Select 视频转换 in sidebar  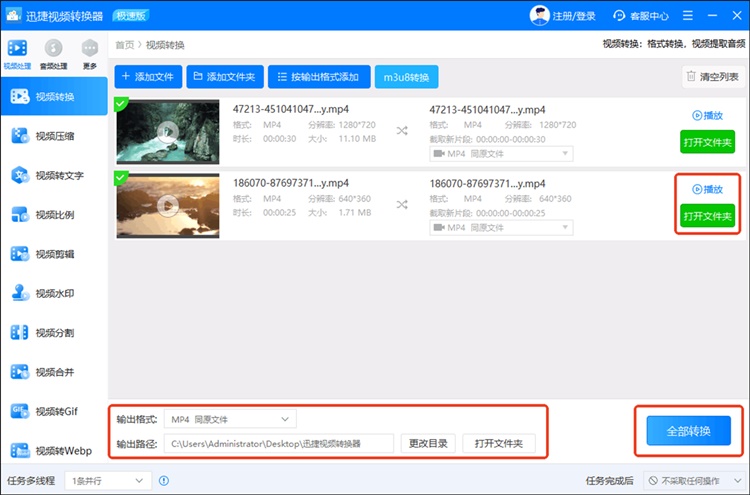click(54, 97)
